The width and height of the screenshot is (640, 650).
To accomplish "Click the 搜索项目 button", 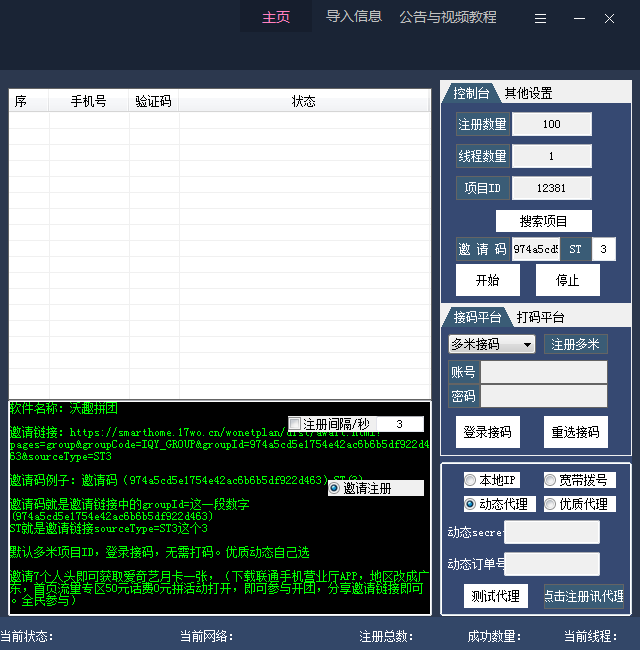I will 543,220.
